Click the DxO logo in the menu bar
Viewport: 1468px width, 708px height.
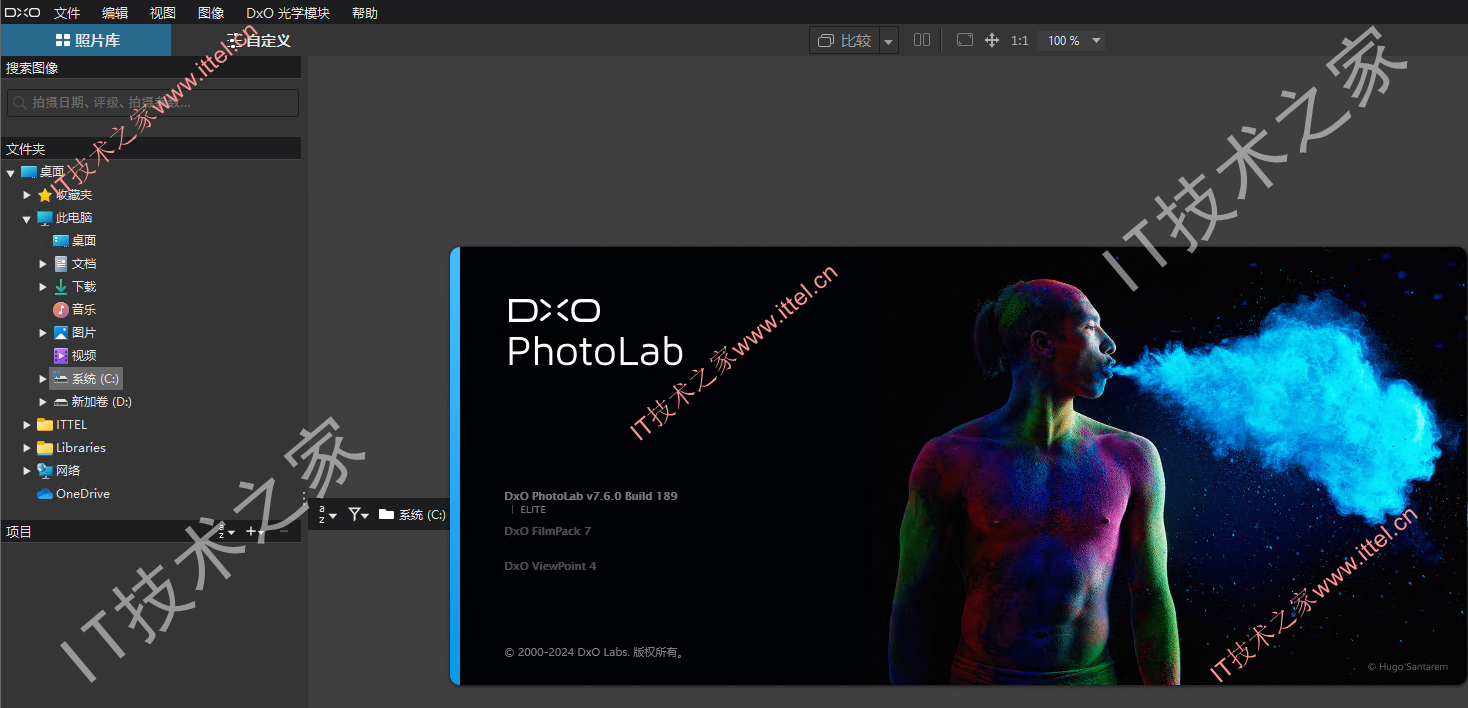(22, 13)
